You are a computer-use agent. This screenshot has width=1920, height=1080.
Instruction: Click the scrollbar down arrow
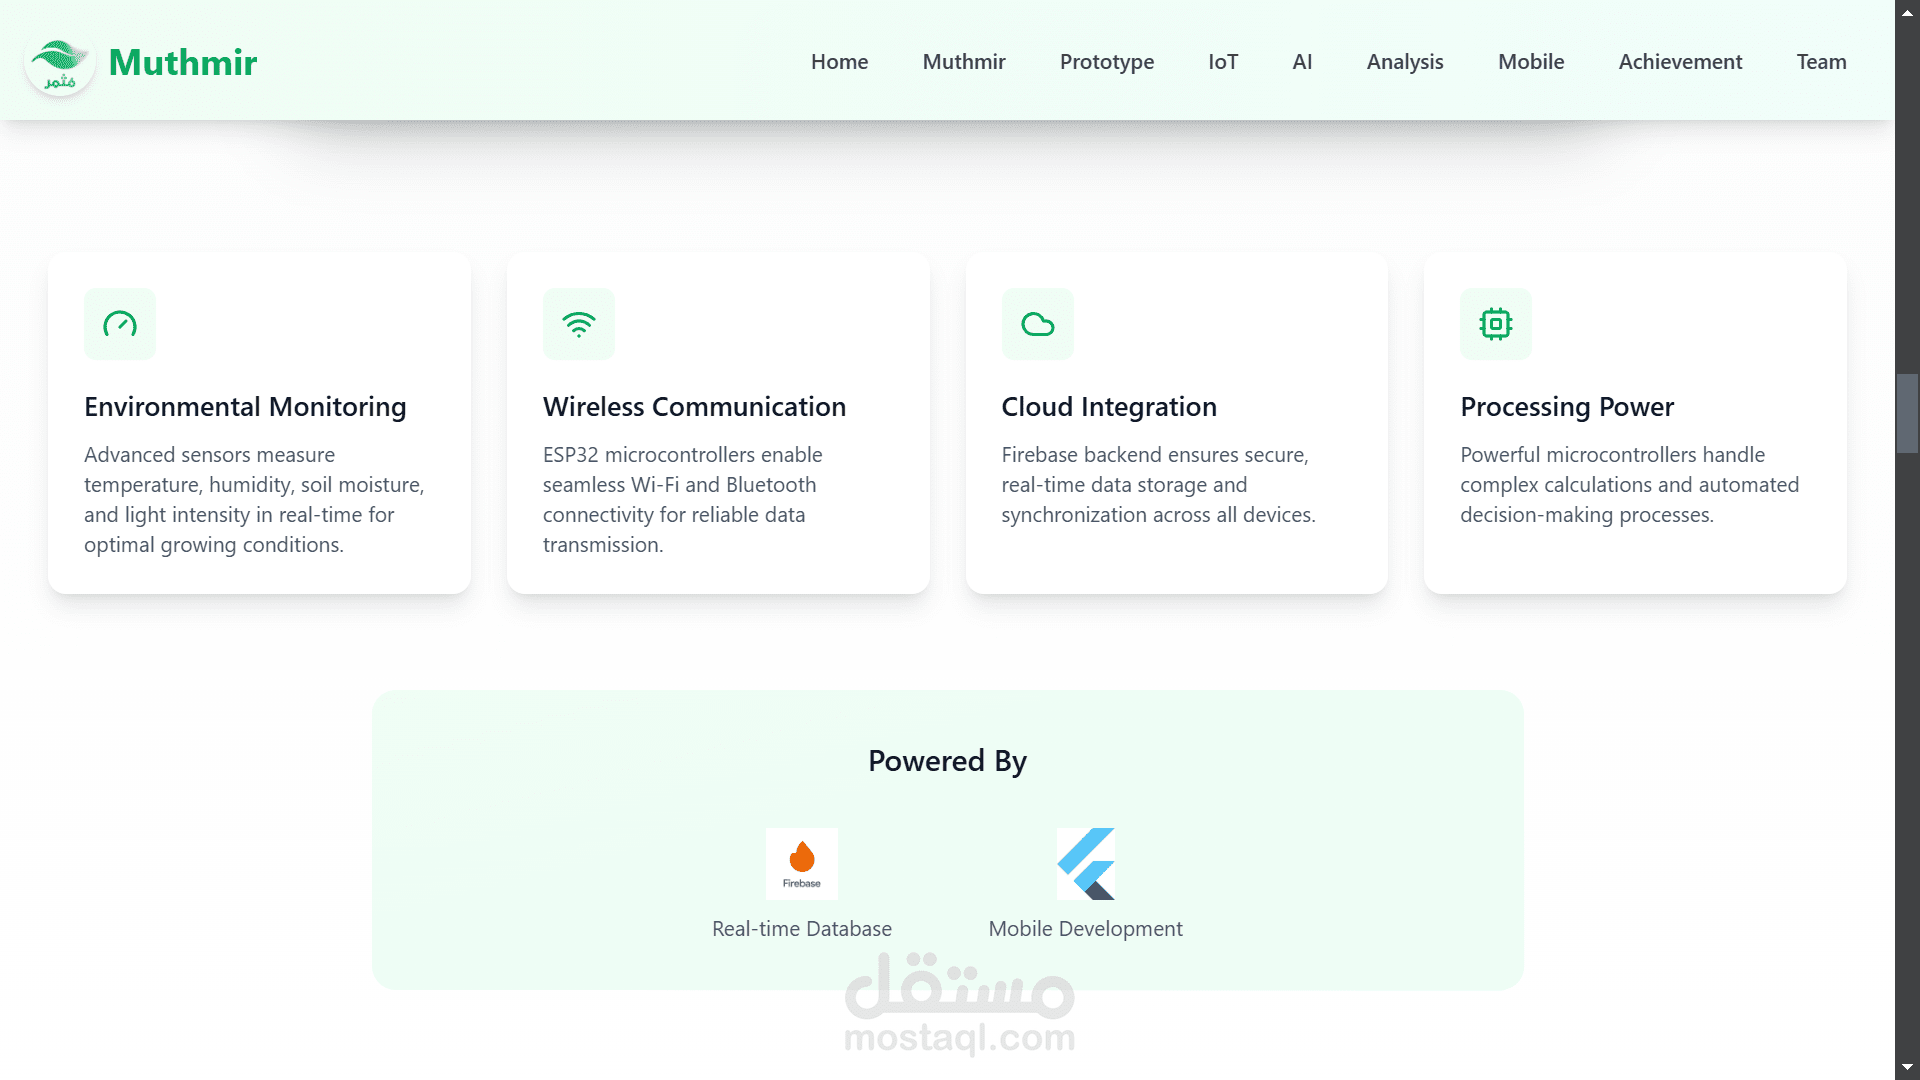tap(1907, 1067)
